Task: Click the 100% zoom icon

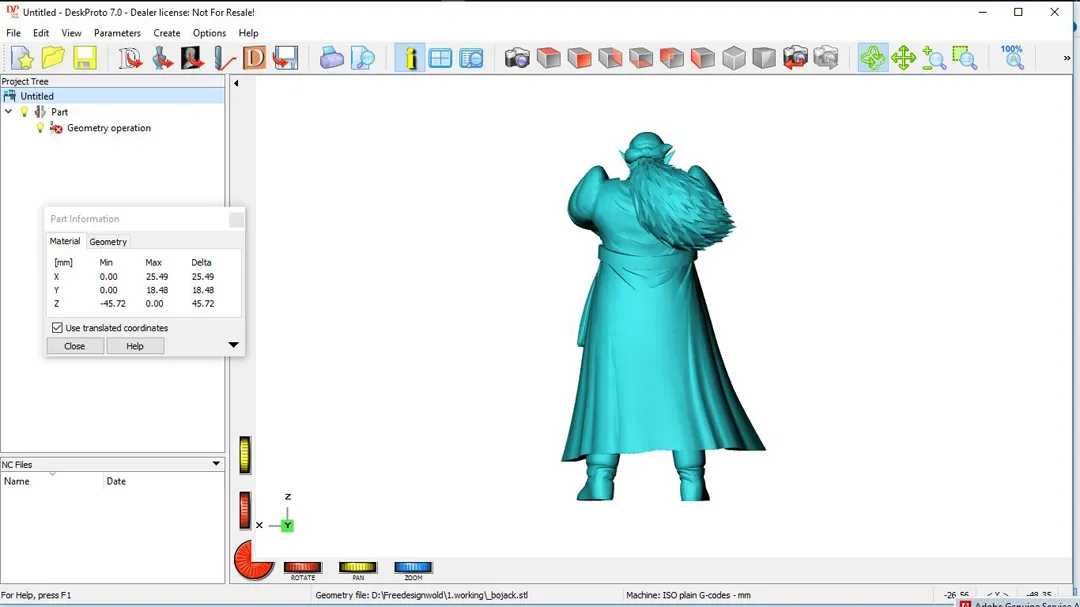Action: (x=1012, y=56)
